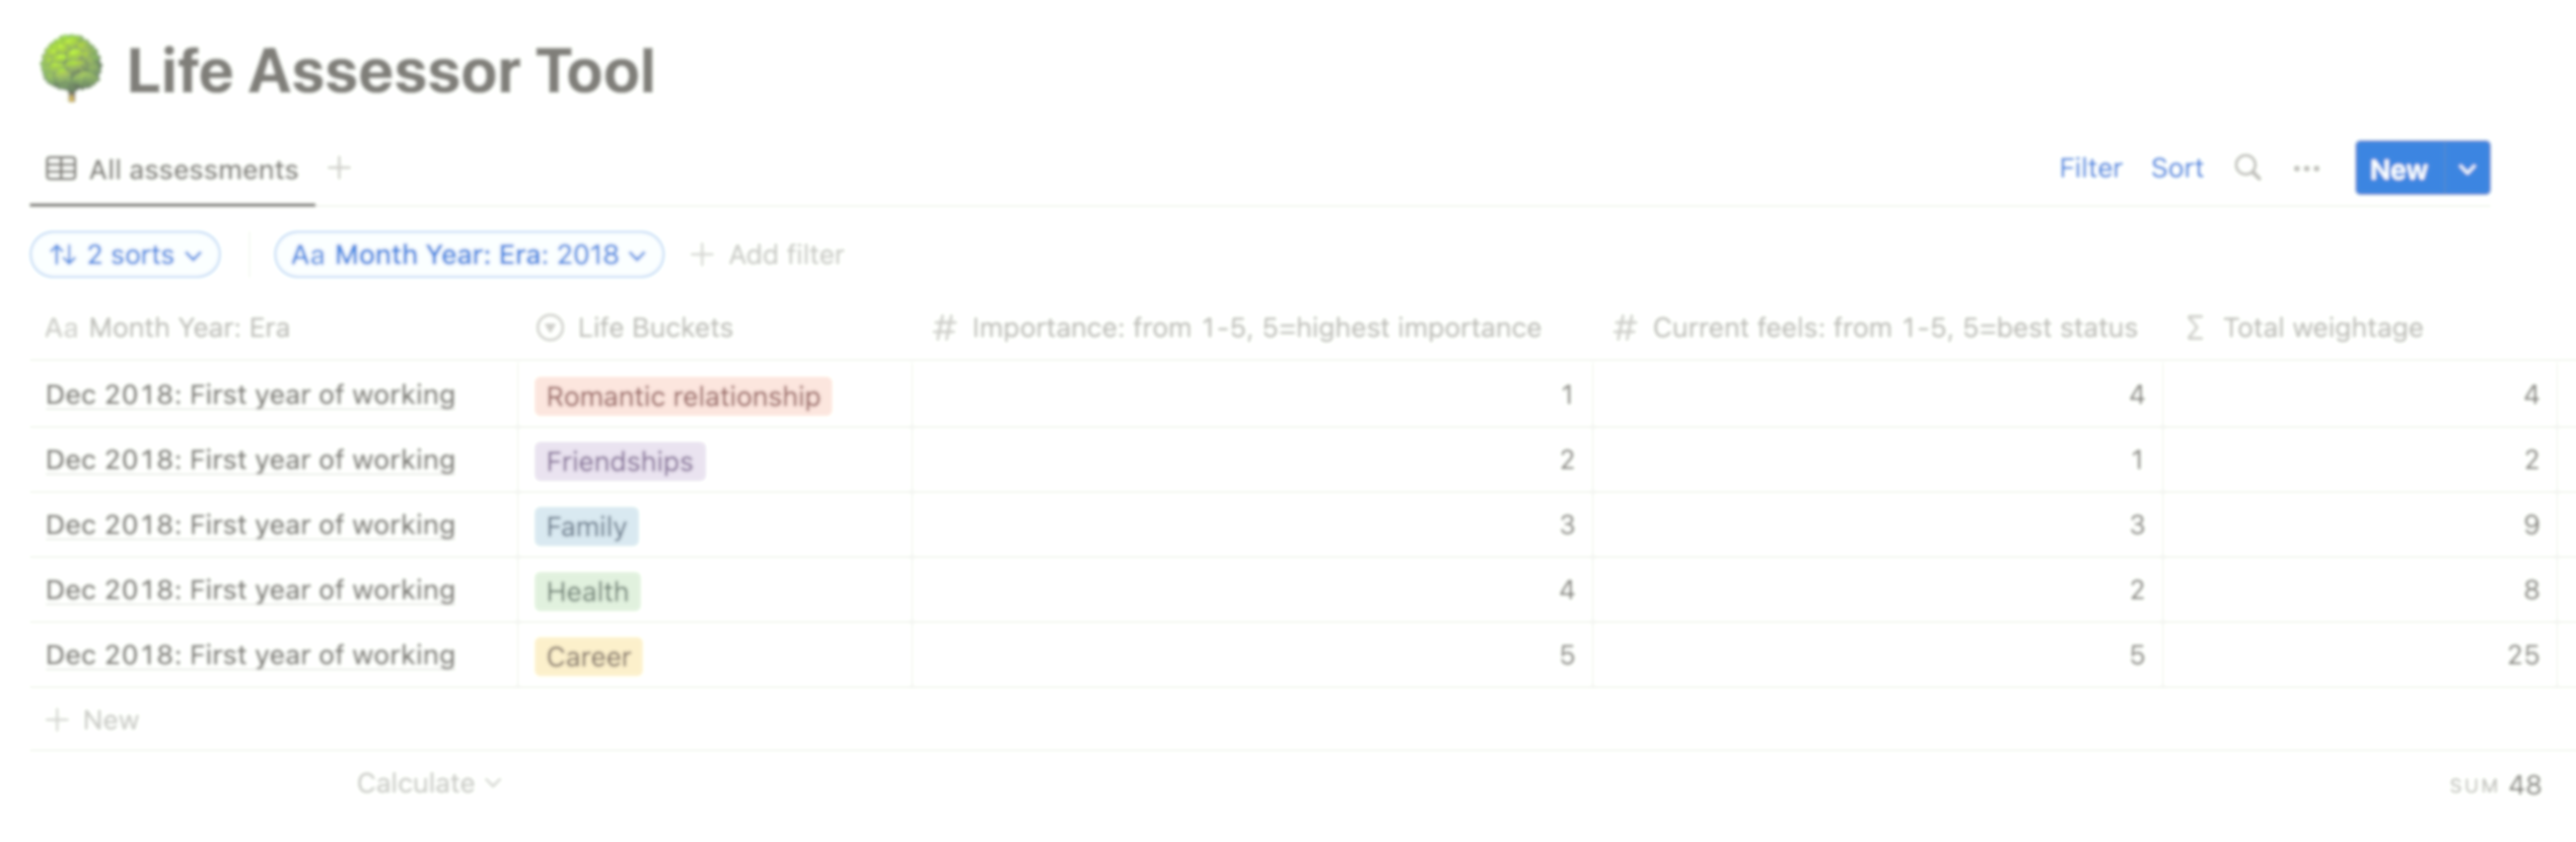
Task: Click + New to add a row
Action: [x=93, y=719]
